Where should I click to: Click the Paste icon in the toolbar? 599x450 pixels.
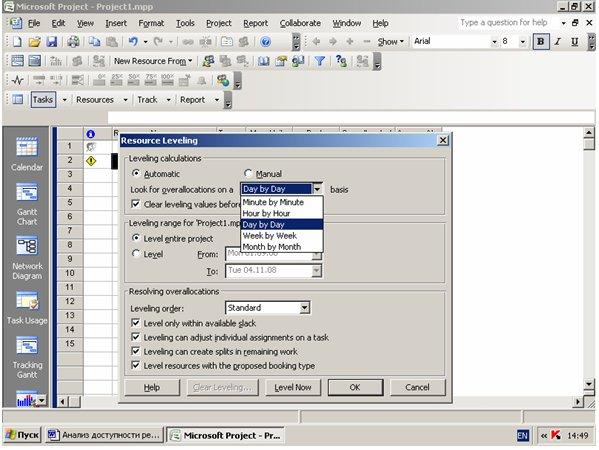[112, 42]
